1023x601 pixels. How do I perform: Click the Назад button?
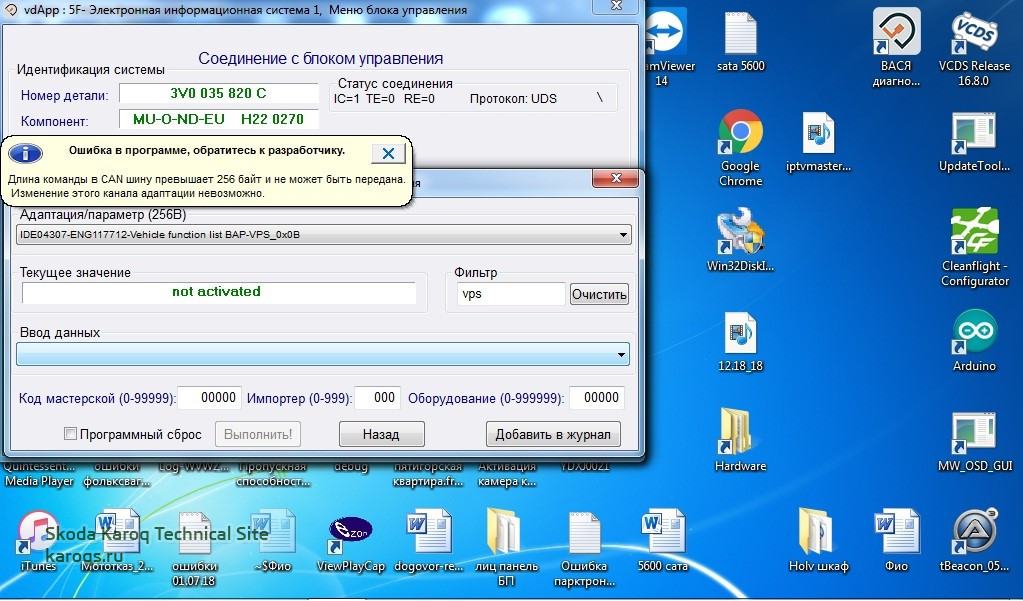tap(381, 434)
